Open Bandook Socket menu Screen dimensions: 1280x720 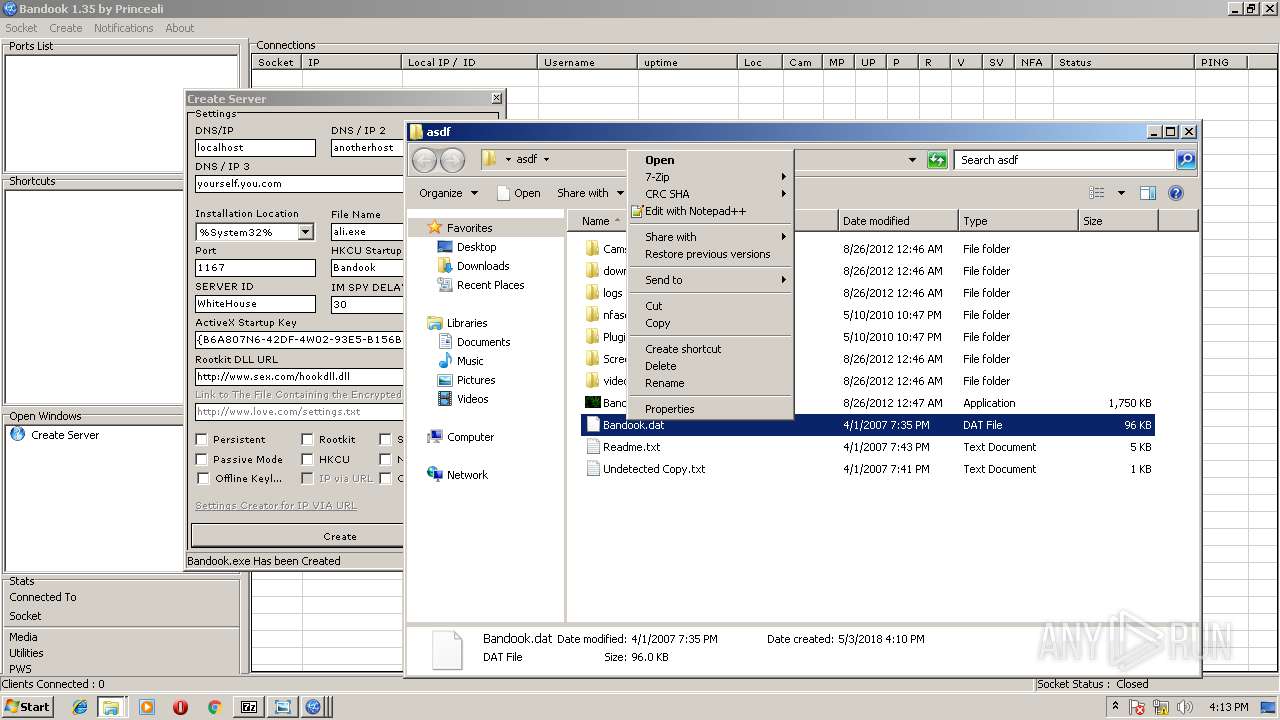click(21, 28)
